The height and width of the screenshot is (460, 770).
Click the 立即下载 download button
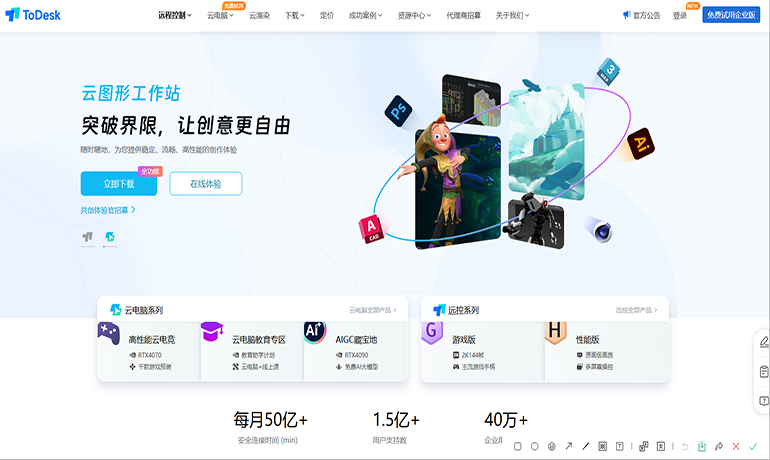[x=119, y=184]
